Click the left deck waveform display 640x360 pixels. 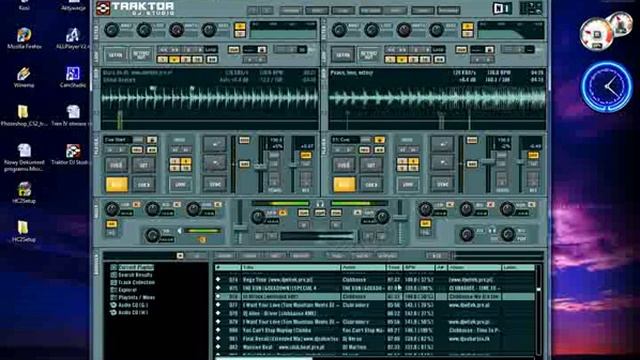[210, 98]
